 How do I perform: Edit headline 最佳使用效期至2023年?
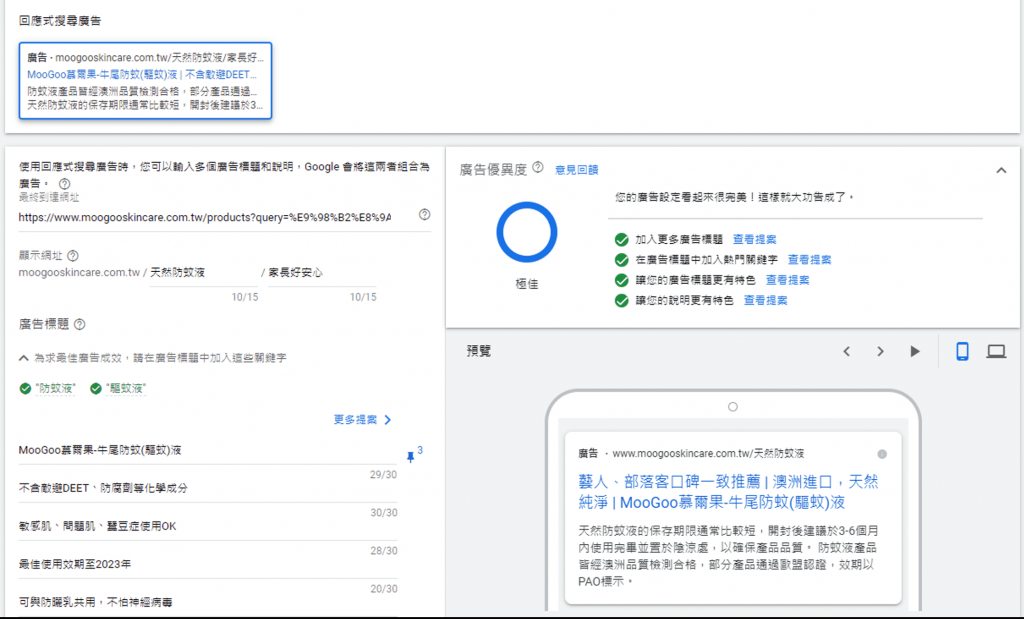coord(208,564)
